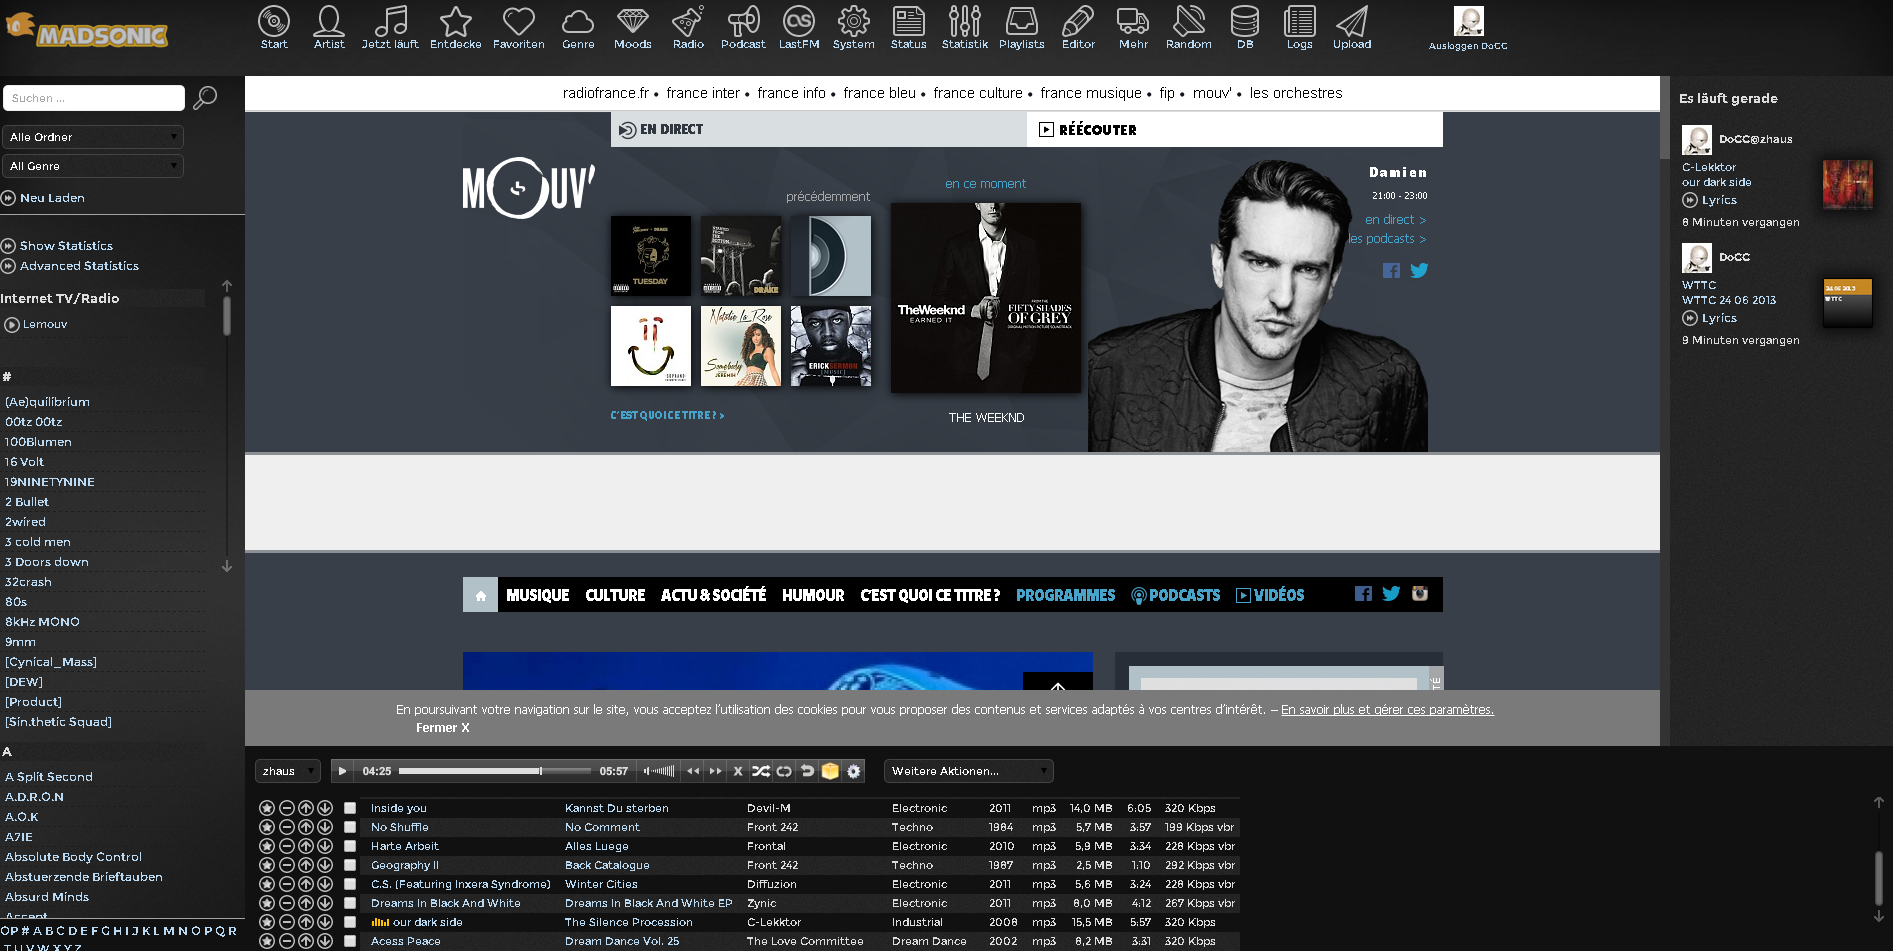
Task: Check the box for 'No Shuffle'
Action: click(x=350, y=827)
